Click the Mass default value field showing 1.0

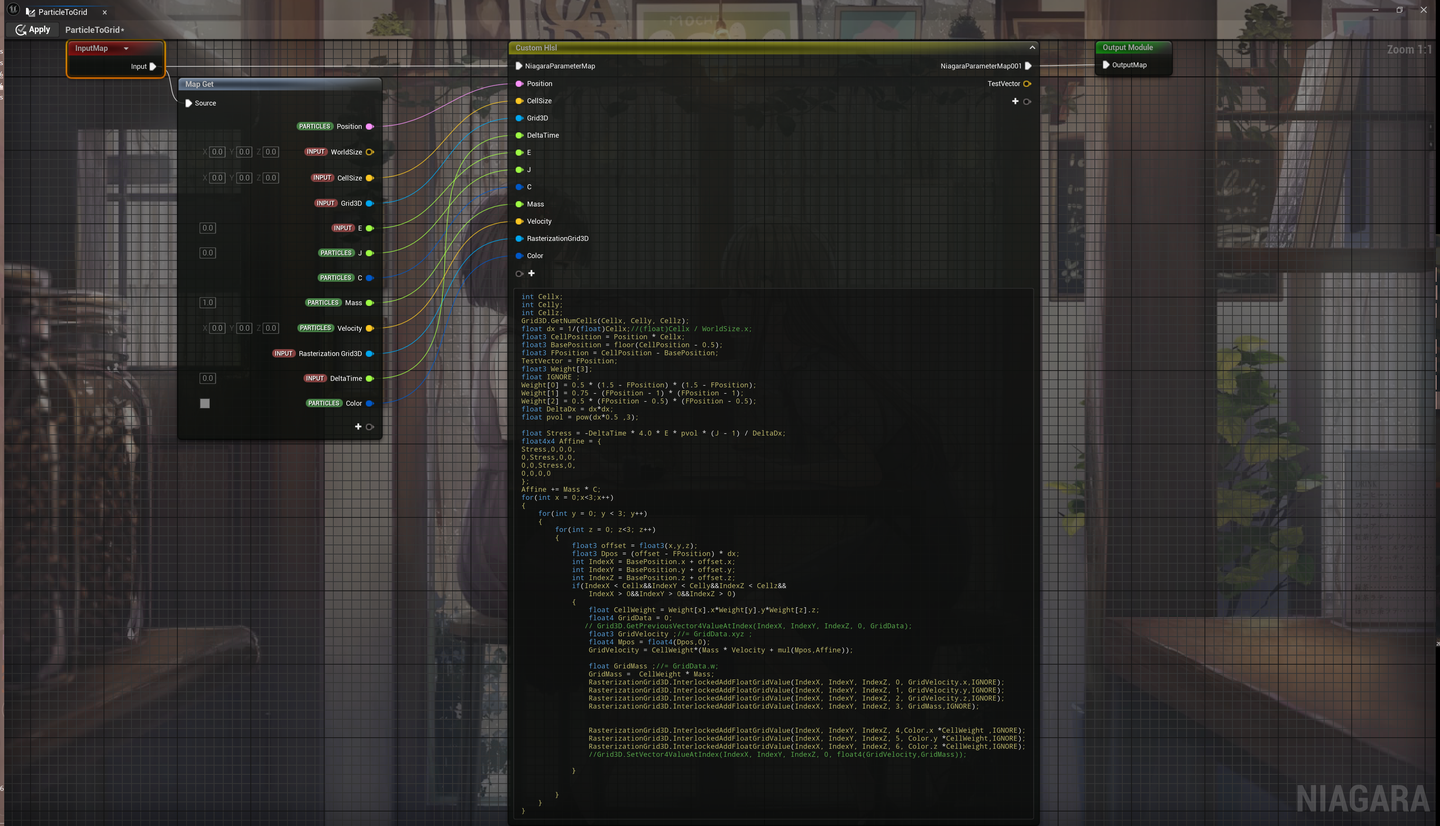(x=208, y=303)
